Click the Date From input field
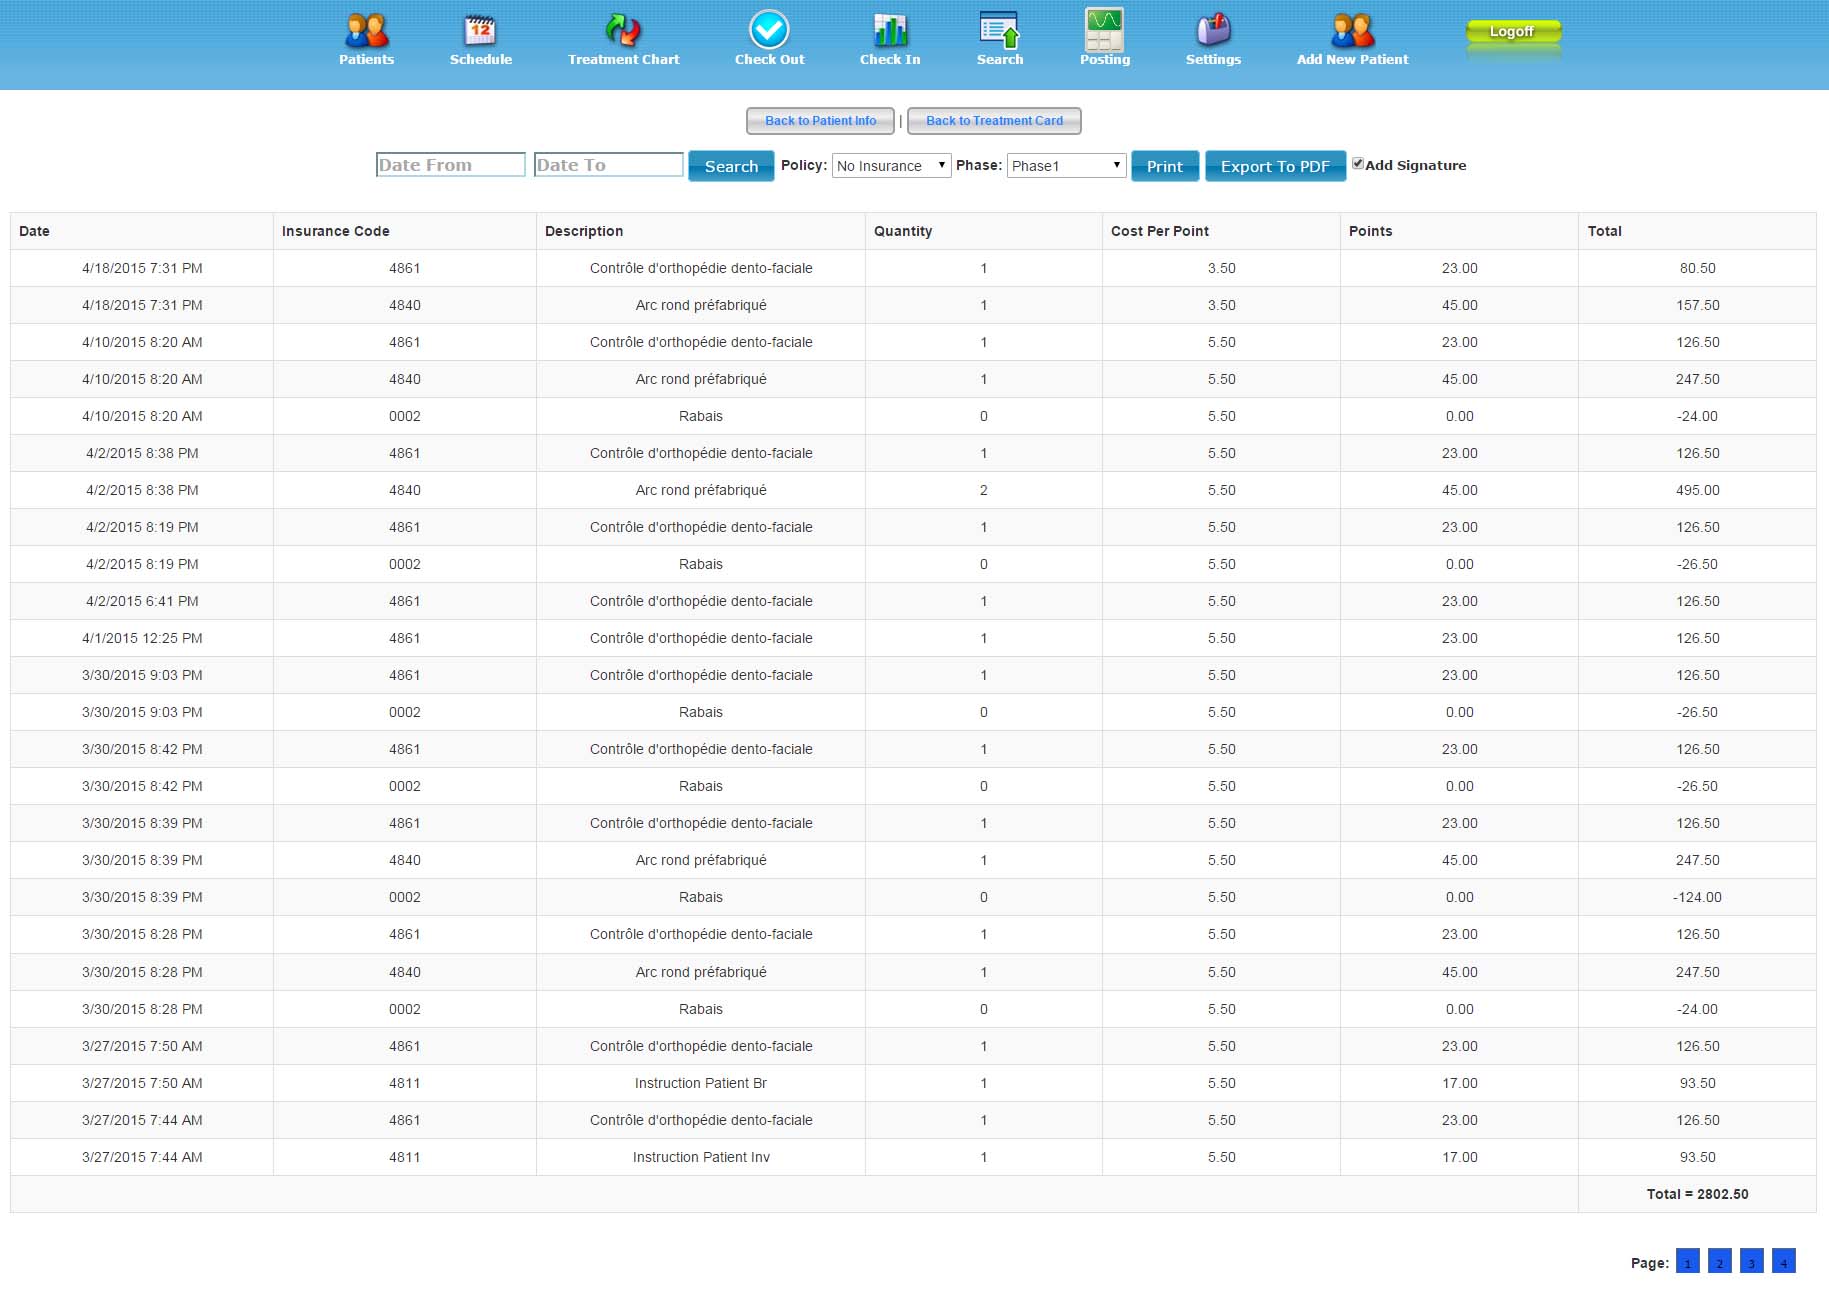Image resolution: width=1829 pixels, height=1306 pixels. pyautogui.click(x=450, y=165)
